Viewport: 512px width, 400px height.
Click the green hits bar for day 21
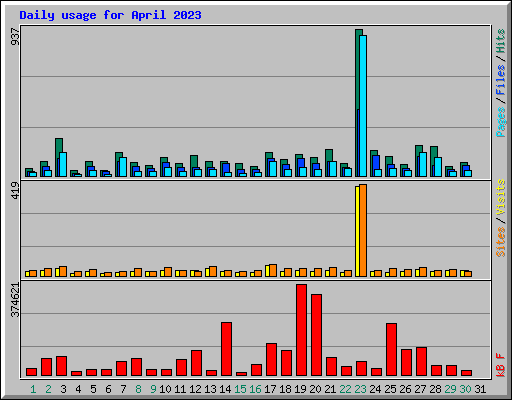coord(329,155)
